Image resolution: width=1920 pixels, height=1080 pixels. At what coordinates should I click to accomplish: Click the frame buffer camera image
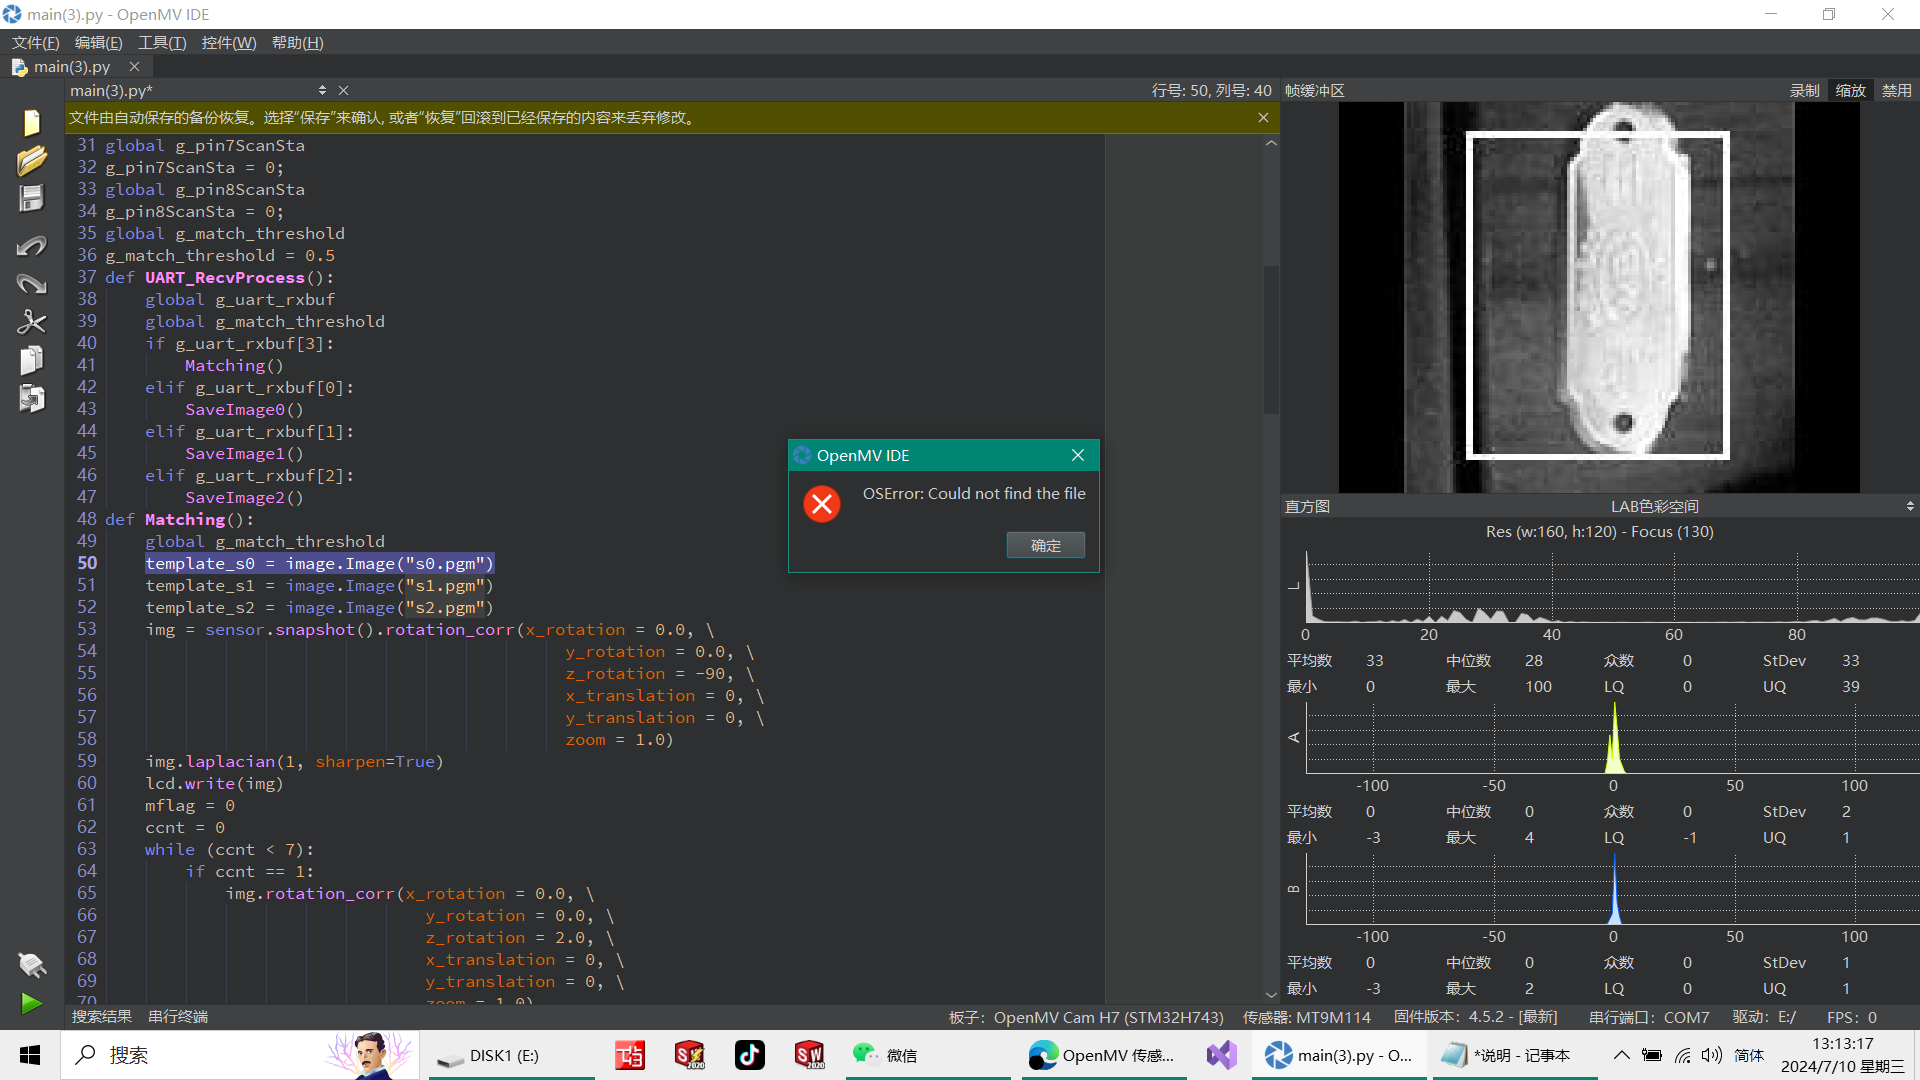tap(1599, 297)
